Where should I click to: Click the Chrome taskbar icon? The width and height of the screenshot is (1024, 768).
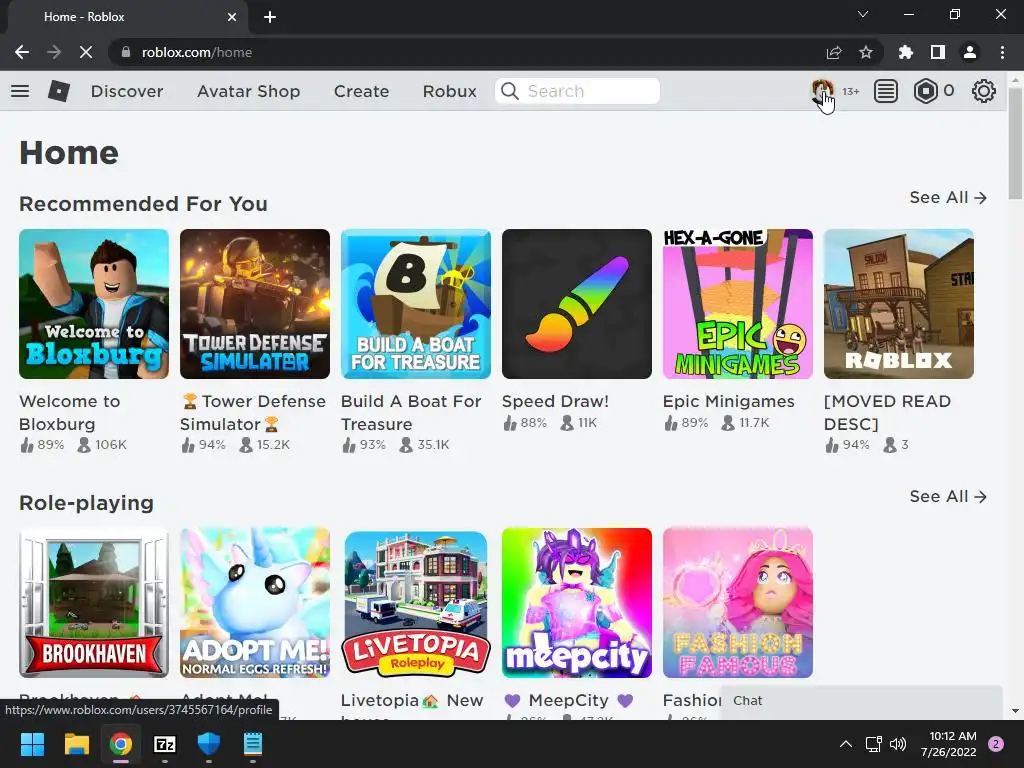[121, 744]
